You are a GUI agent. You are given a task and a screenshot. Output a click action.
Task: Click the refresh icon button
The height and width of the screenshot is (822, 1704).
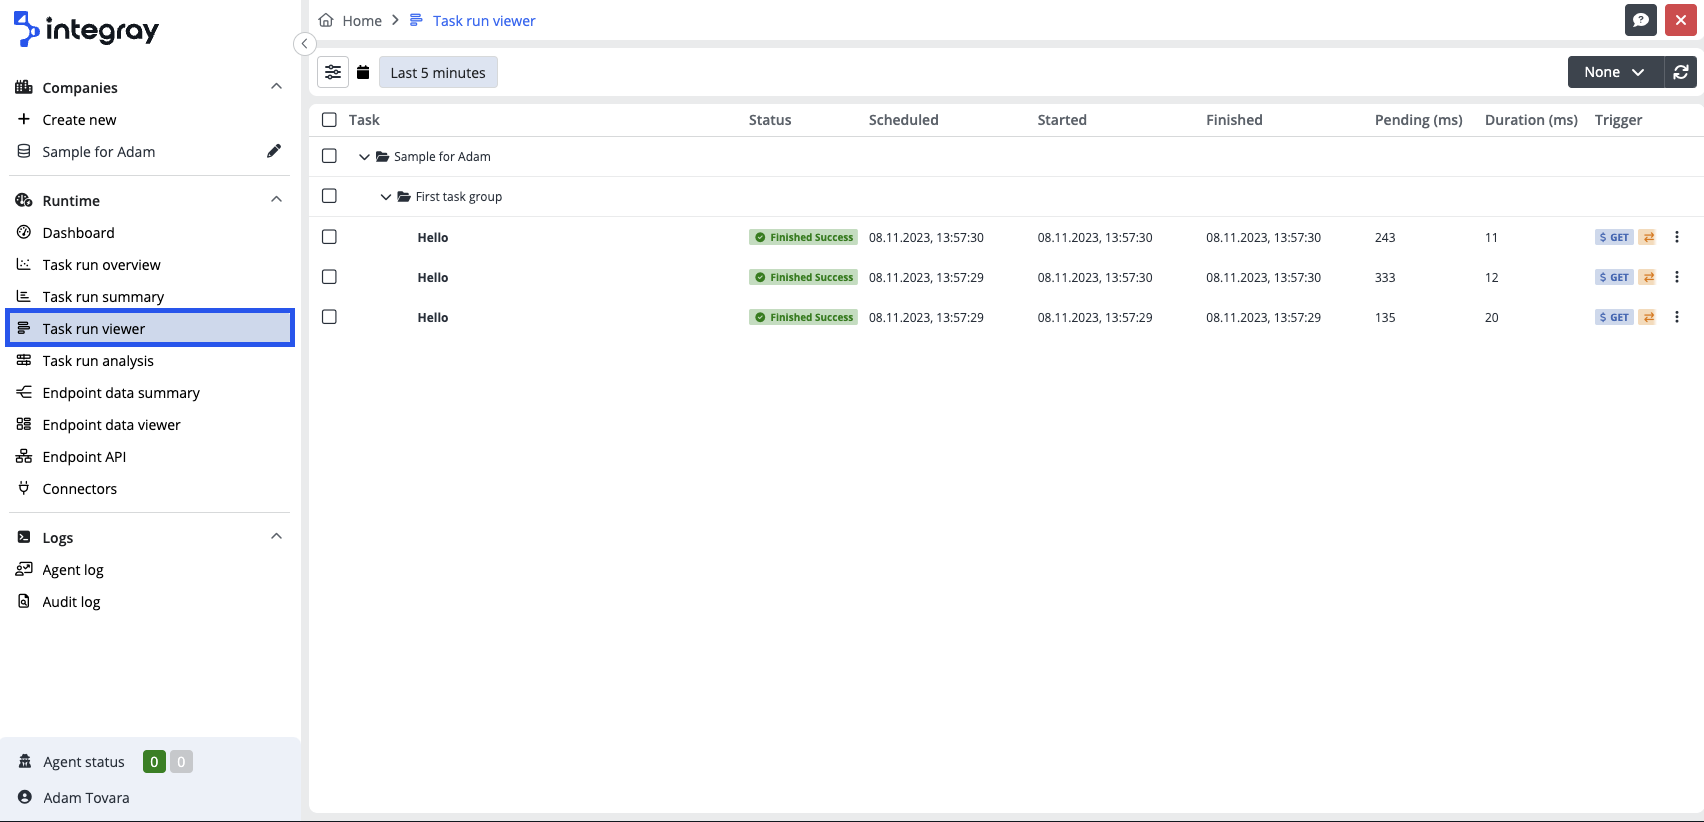[1681, 72]
